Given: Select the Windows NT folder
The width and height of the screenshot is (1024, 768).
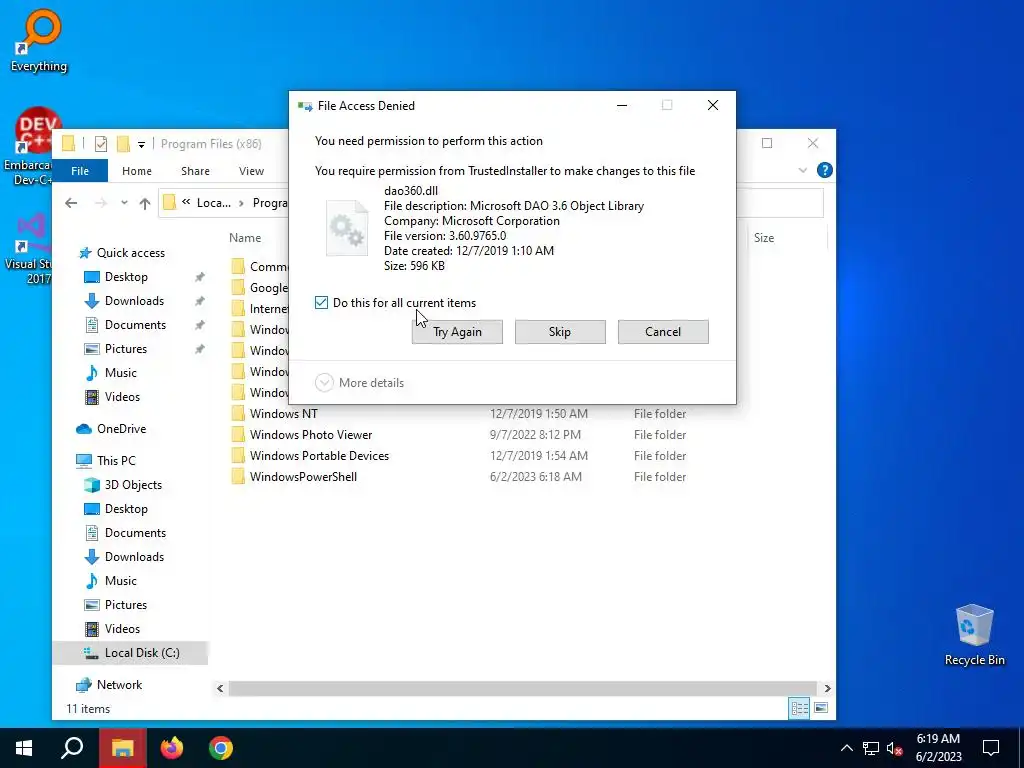Looking at the screenshot, I should pos(283,413).
